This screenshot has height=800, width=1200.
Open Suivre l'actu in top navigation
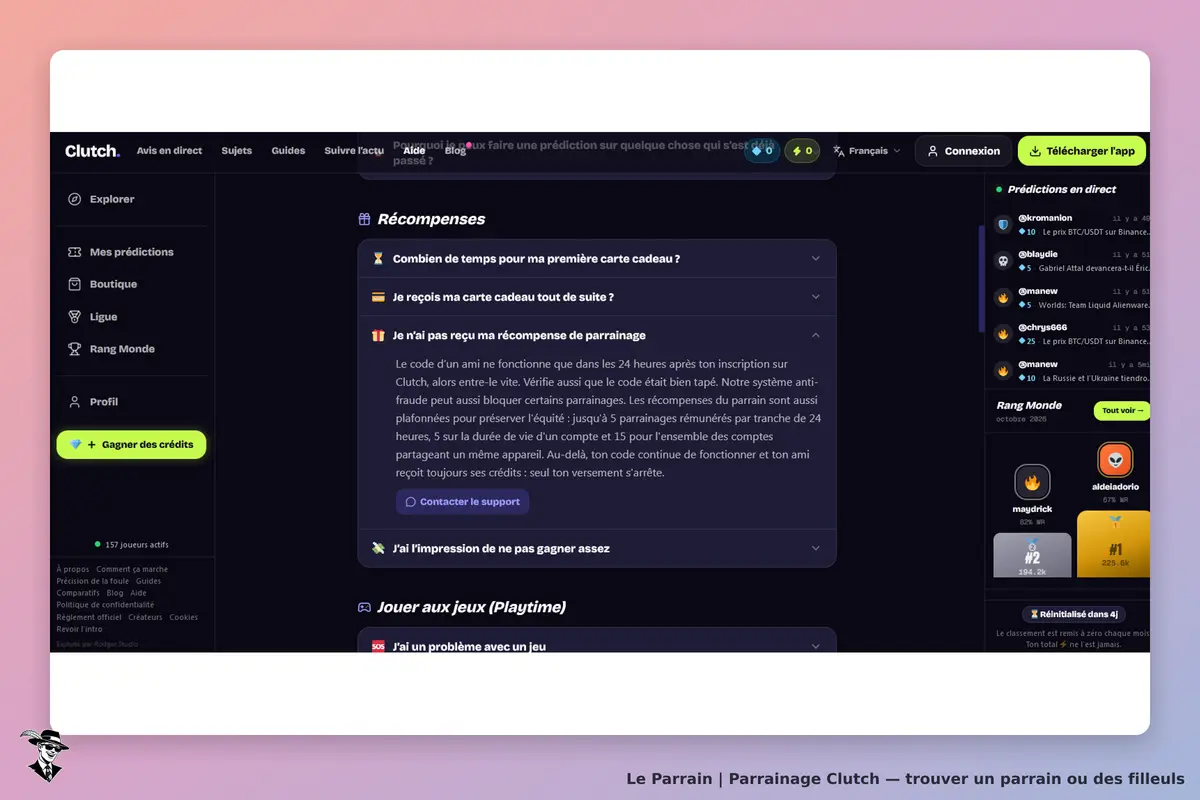[354, 151]
